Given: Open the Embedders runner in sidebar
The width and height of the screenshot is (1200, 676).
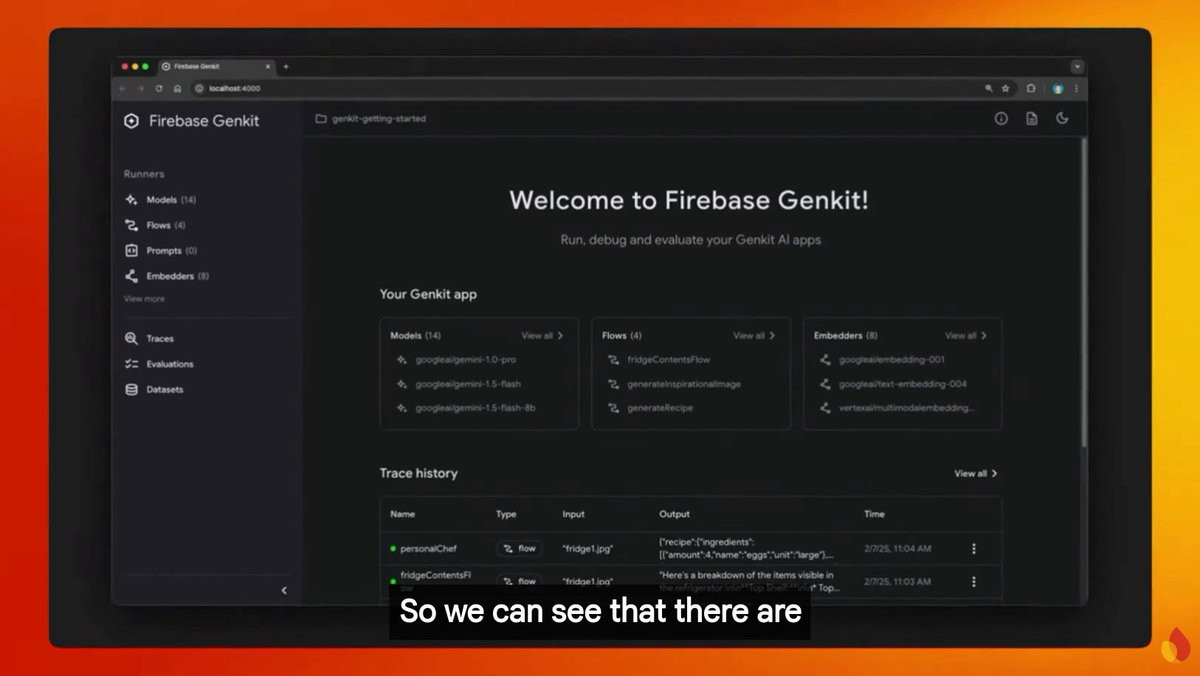Looking at the screenshot, I should 166,276.
